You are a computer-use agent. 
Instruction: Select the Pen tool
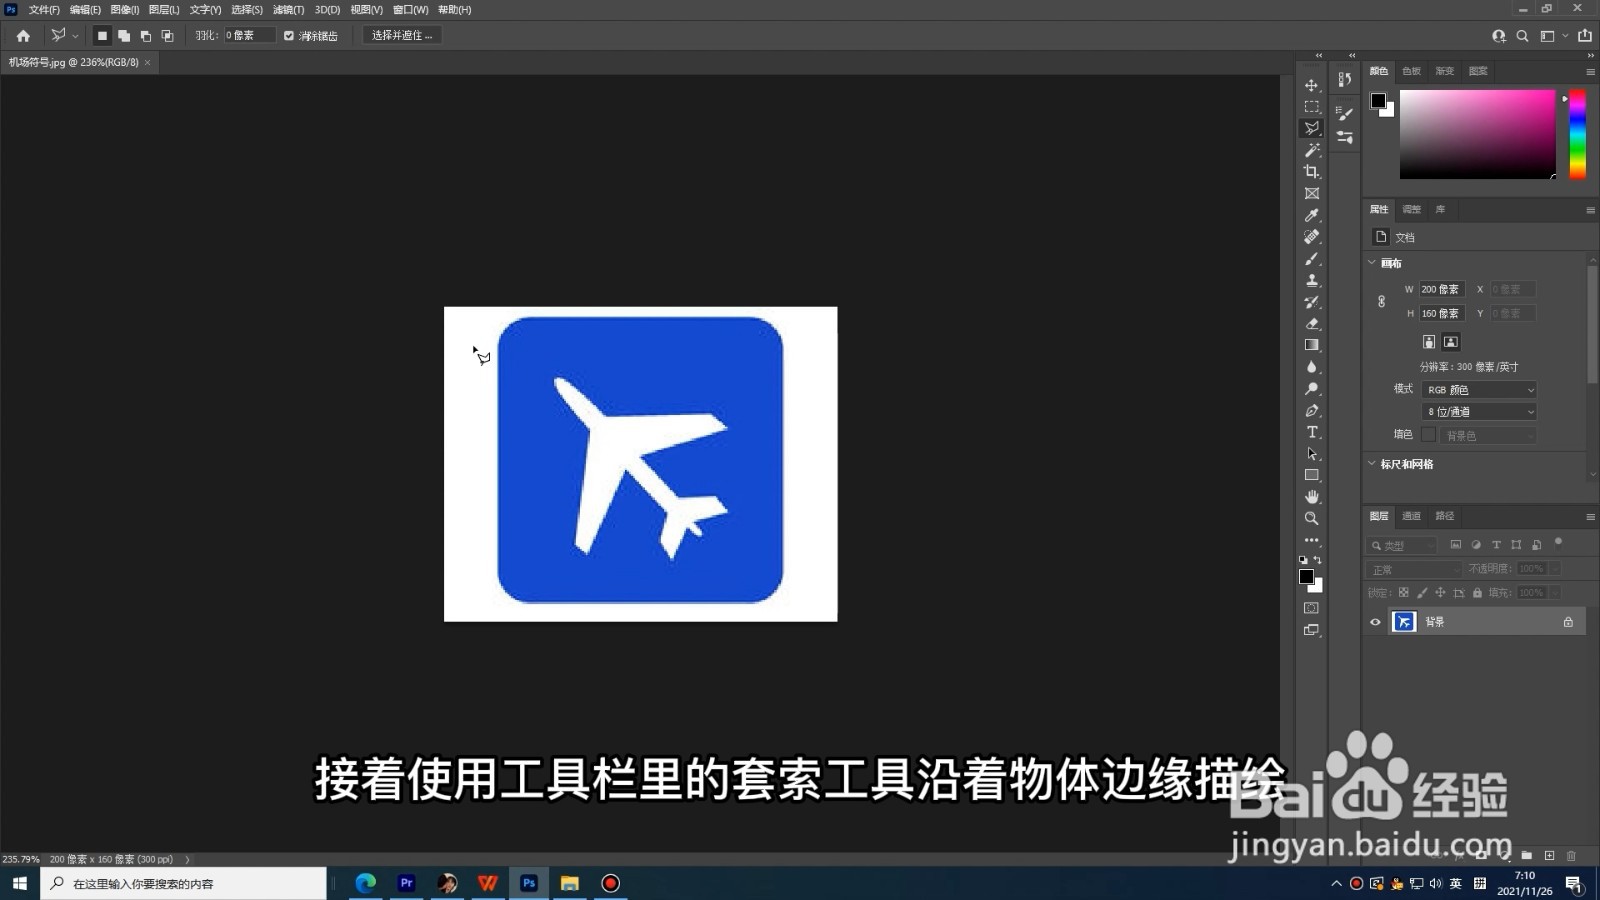(1311, 411)
